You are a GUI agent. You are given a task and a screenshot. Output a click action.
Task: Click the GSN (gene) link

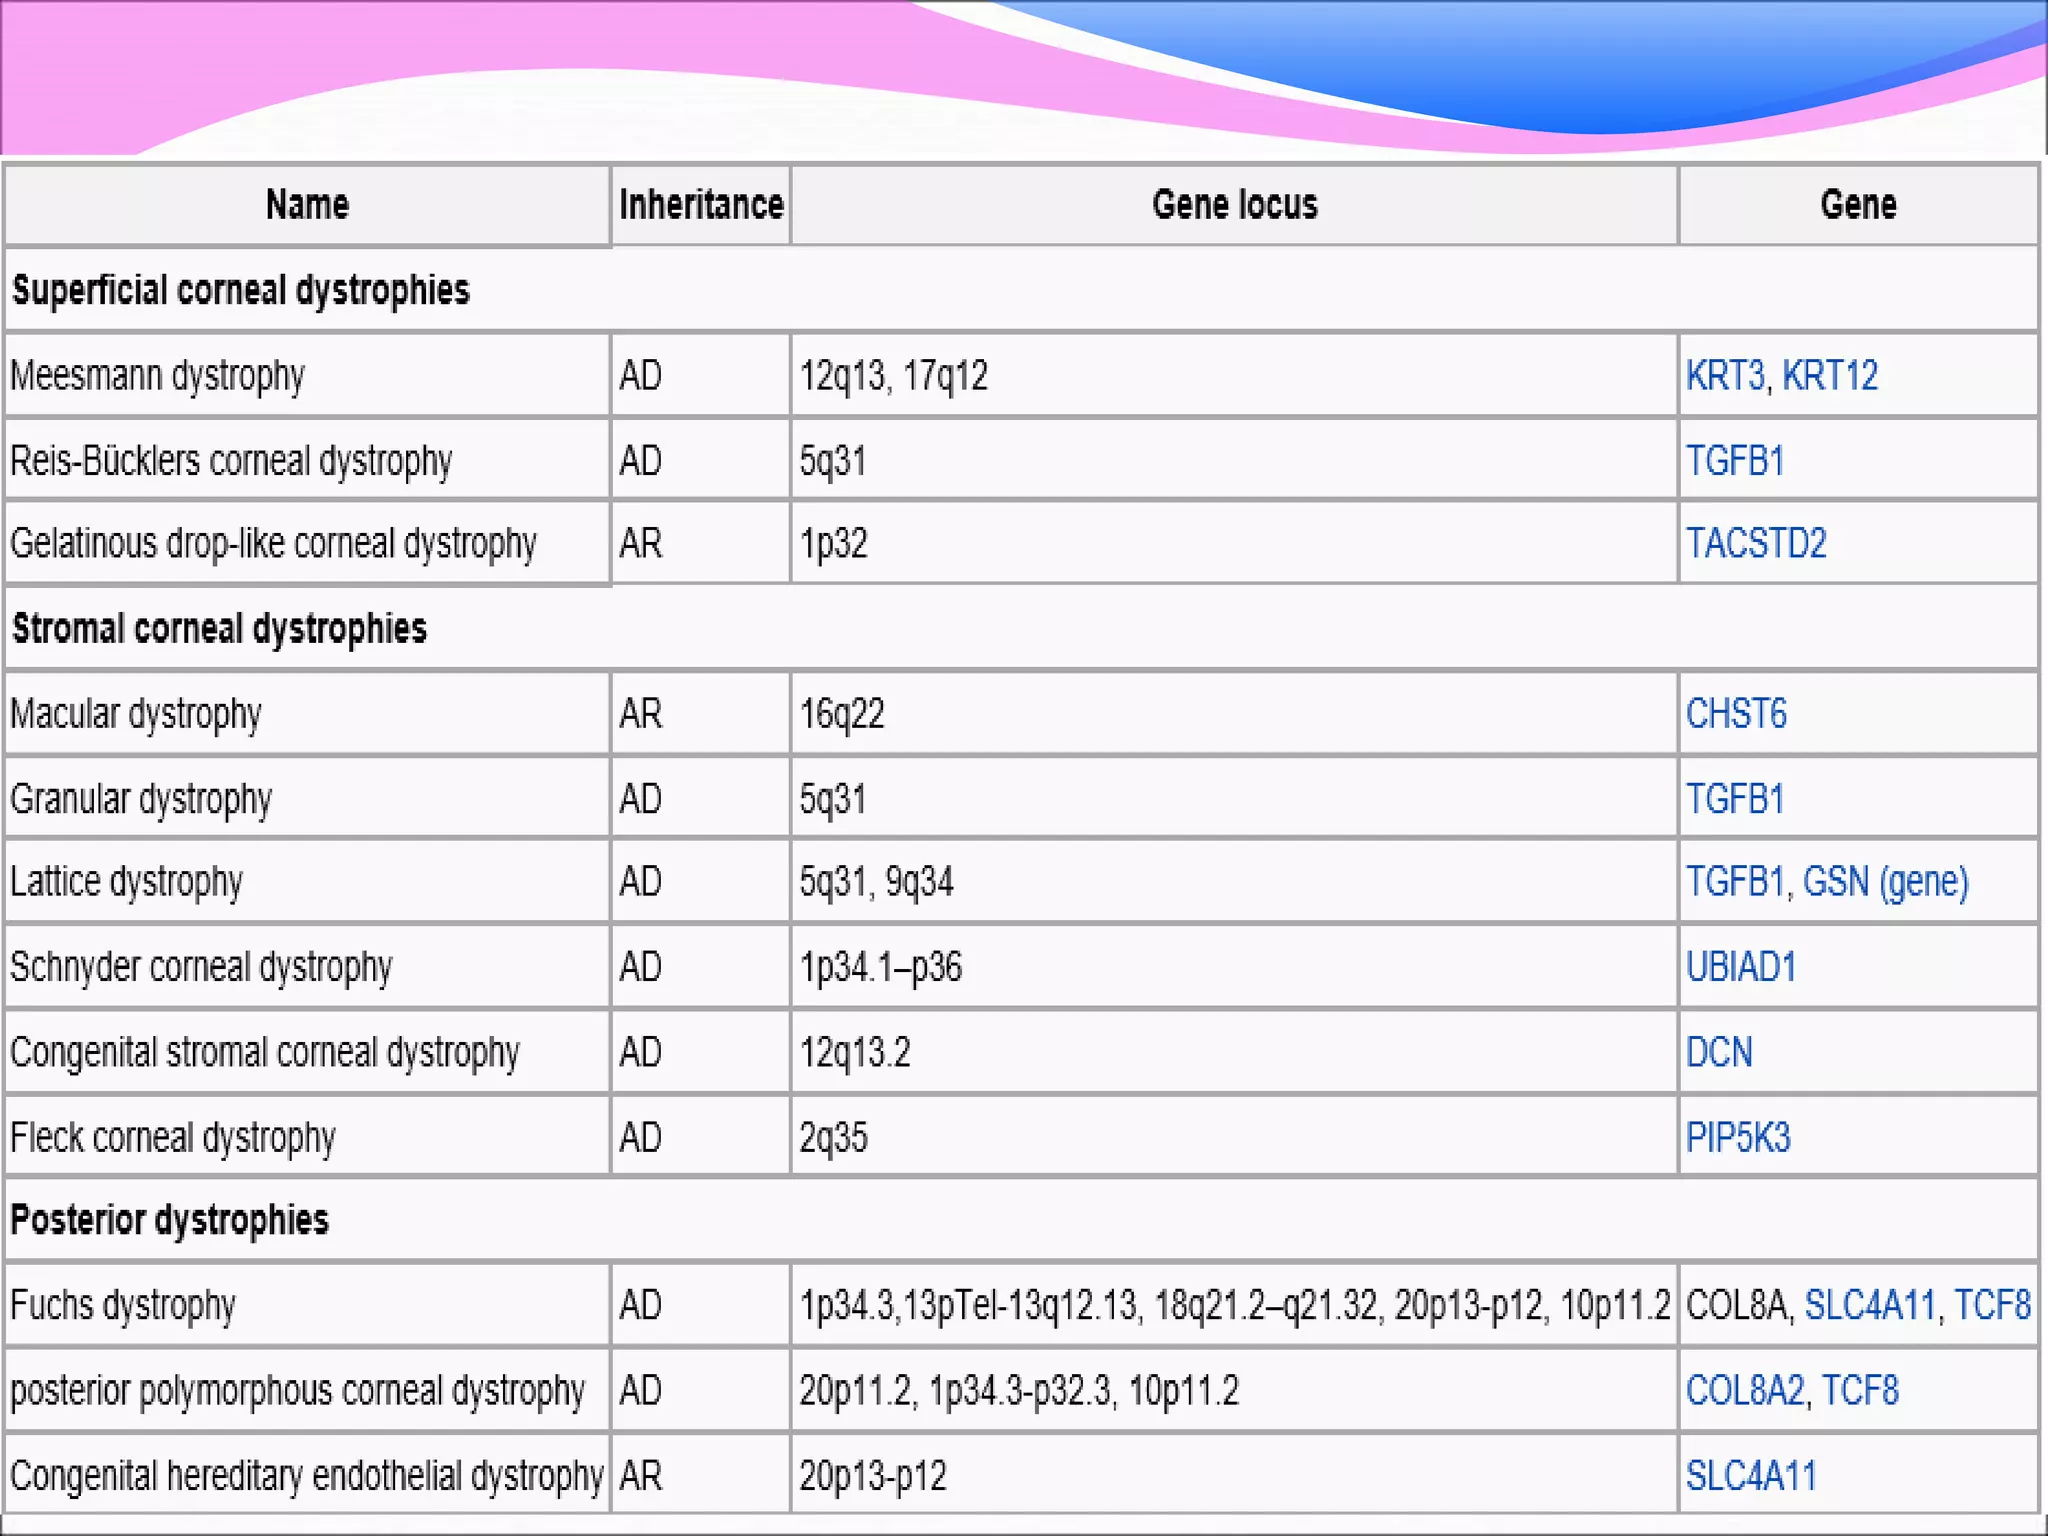pos(1886,882)
